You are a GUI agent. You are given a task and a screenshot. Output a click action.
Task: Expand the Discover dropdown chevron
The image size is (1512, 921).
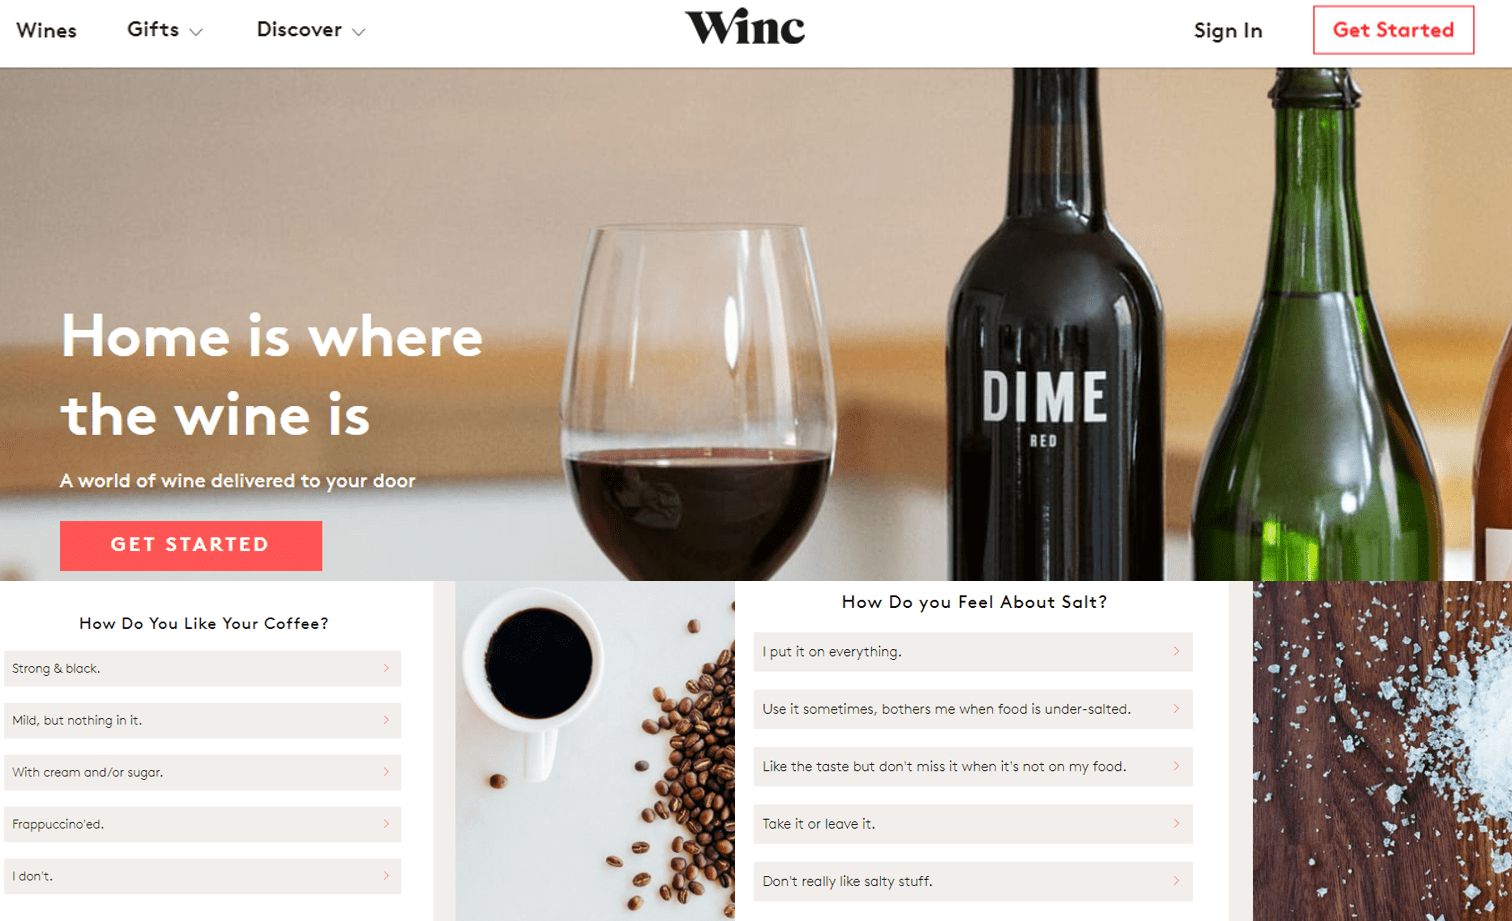pos(358,32)
